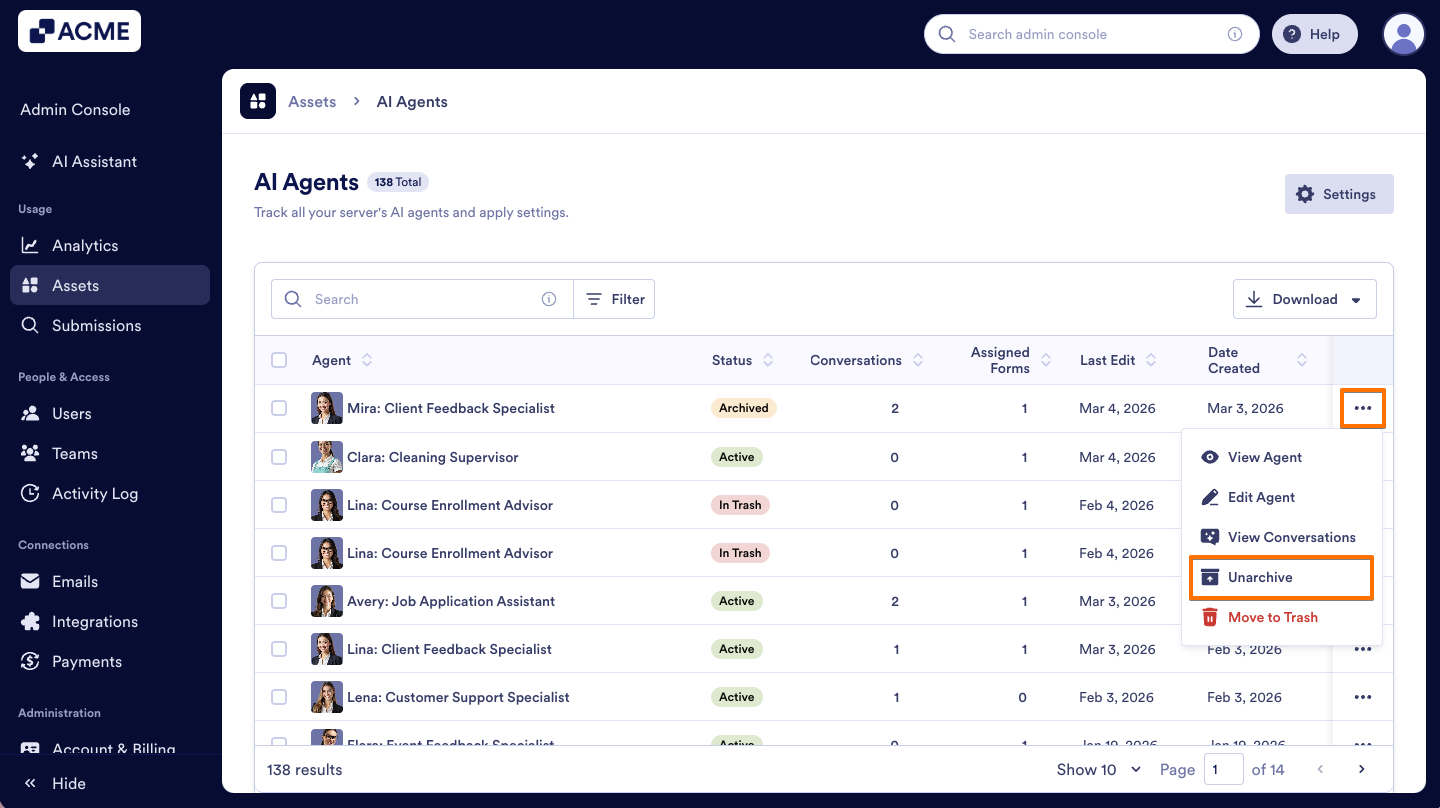Viewport: 1440px width, 808px height.
Task: Open the agents Settings panel
Action: pos(1339,193)
